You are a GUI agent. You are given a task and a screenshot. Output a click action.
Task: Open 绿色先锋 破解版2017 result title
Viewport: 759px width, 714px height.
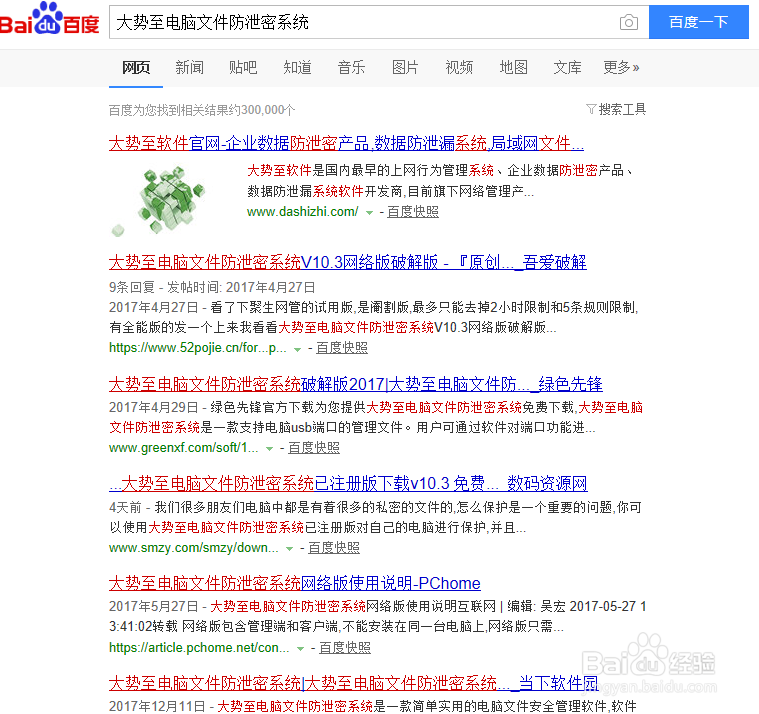tap(356, 384)
